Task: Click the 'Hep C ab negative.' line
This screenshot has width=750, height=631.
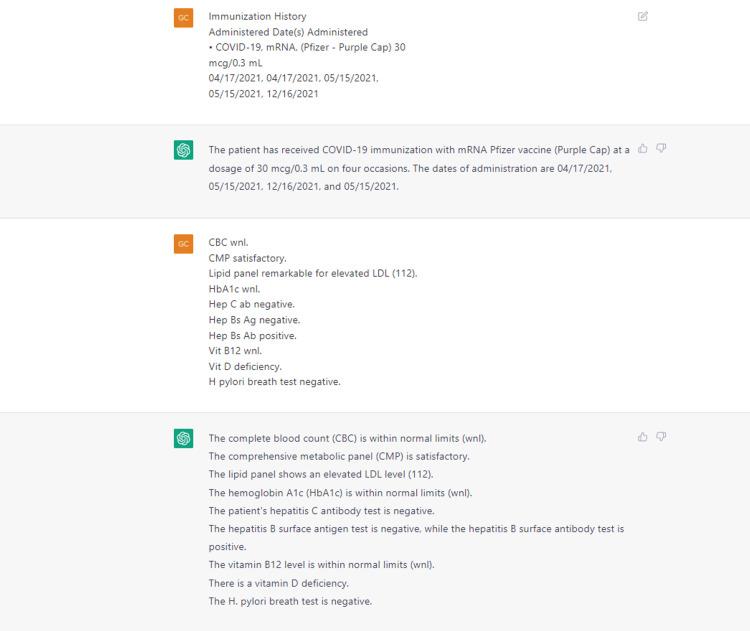Action: click(x=251, y=304)
